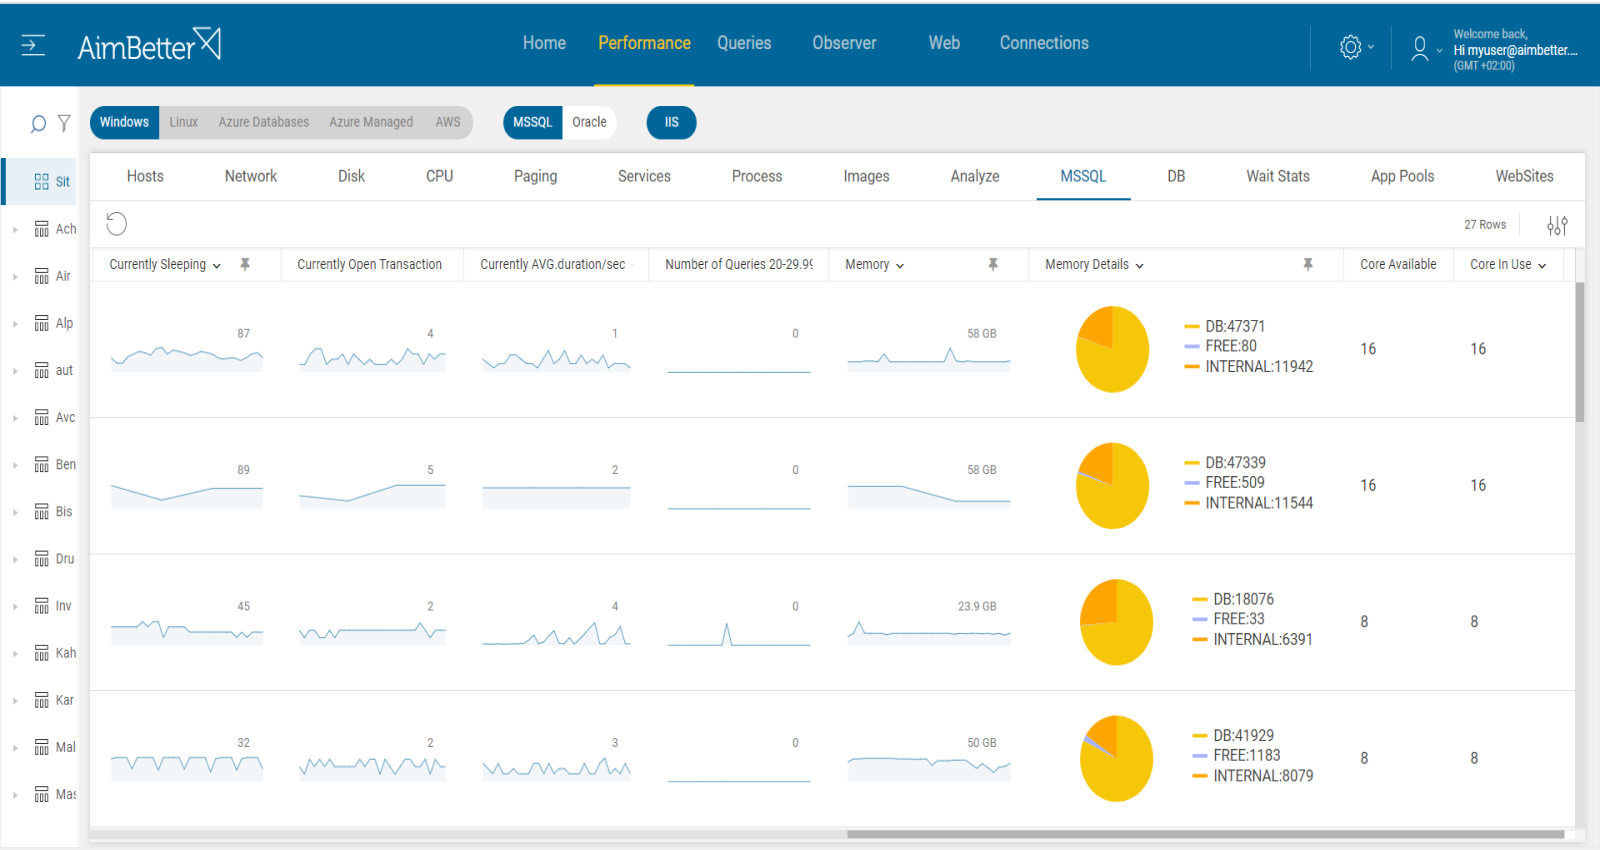This screenshot has height=850, width=1600.
Task: Select the MSSQL database toggle
Action: point(532,122)
